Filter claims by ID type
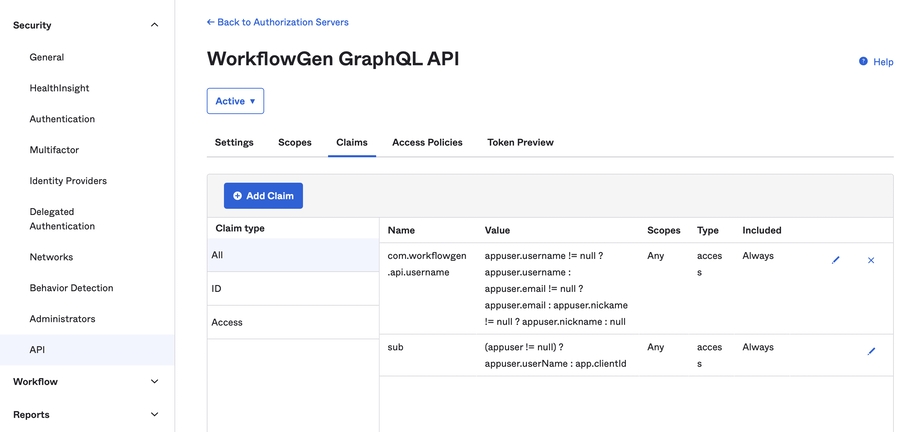The image size is (900, 432). [217, 289]
